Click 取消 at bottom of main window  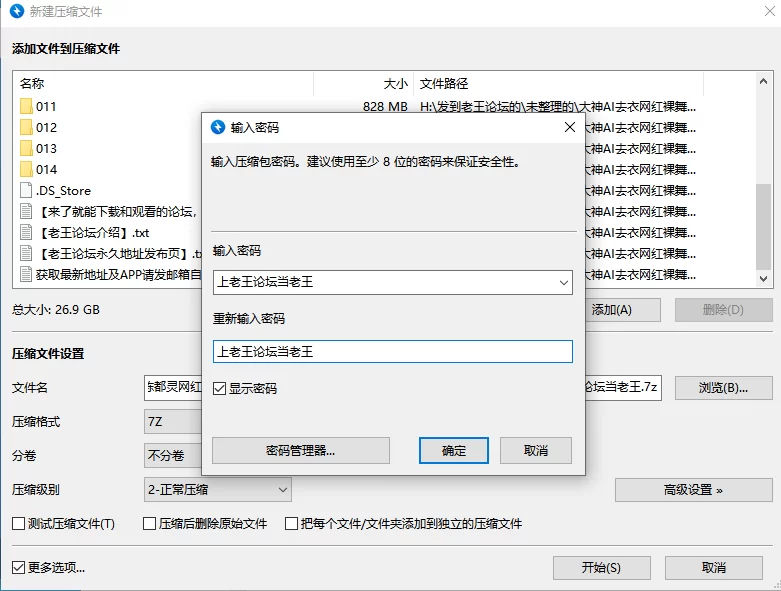point(713,568)
